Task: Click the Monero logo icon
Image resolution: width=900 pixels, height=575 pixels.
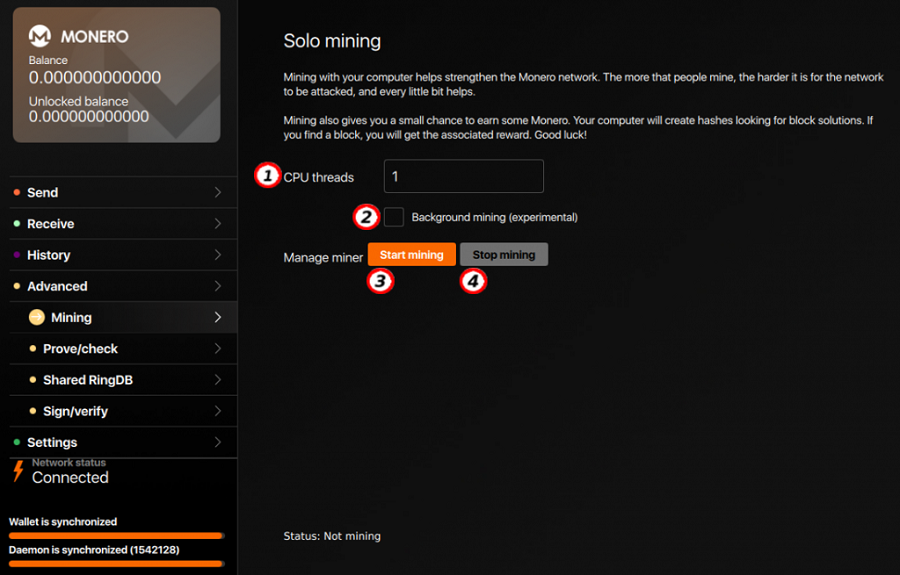Action: 40,36
